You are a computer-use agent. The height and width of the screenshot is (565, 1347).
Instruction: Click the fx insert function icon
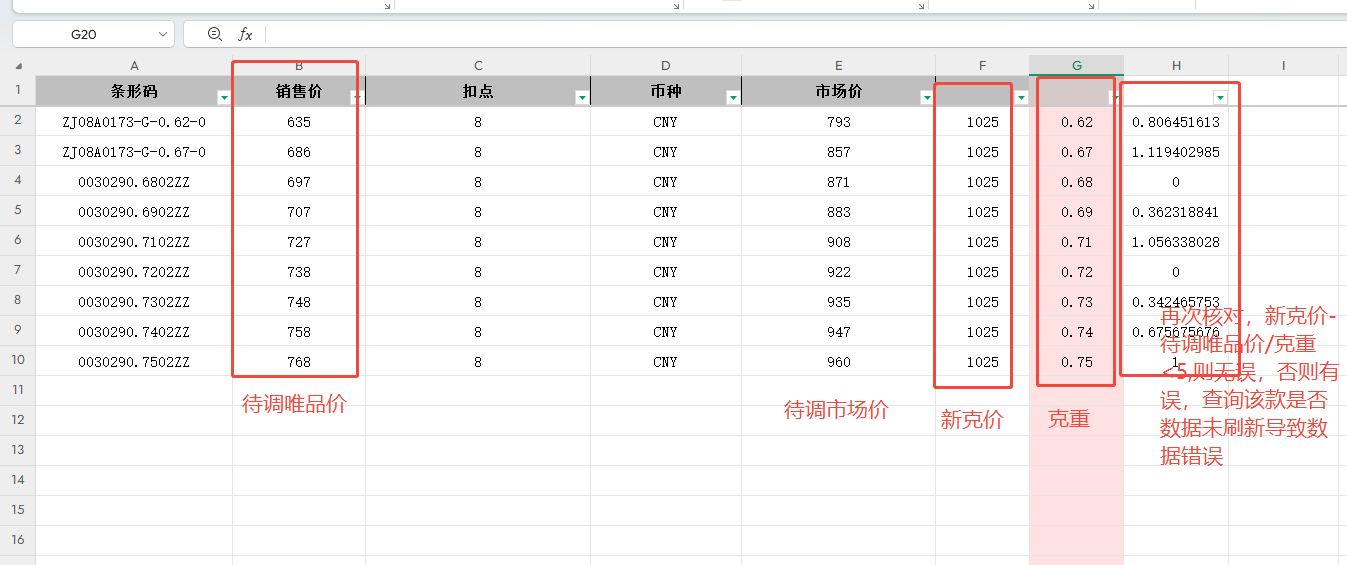(x=245, y=35)
